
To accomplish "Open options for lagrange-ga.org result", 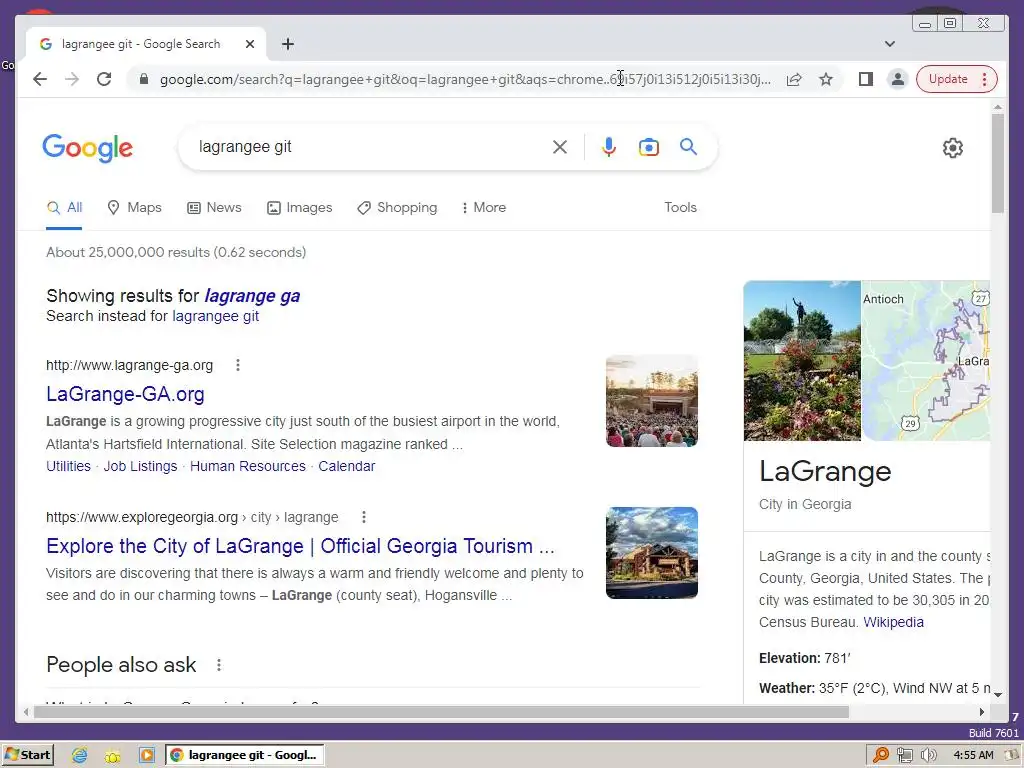I will click(x=238, y=365).
